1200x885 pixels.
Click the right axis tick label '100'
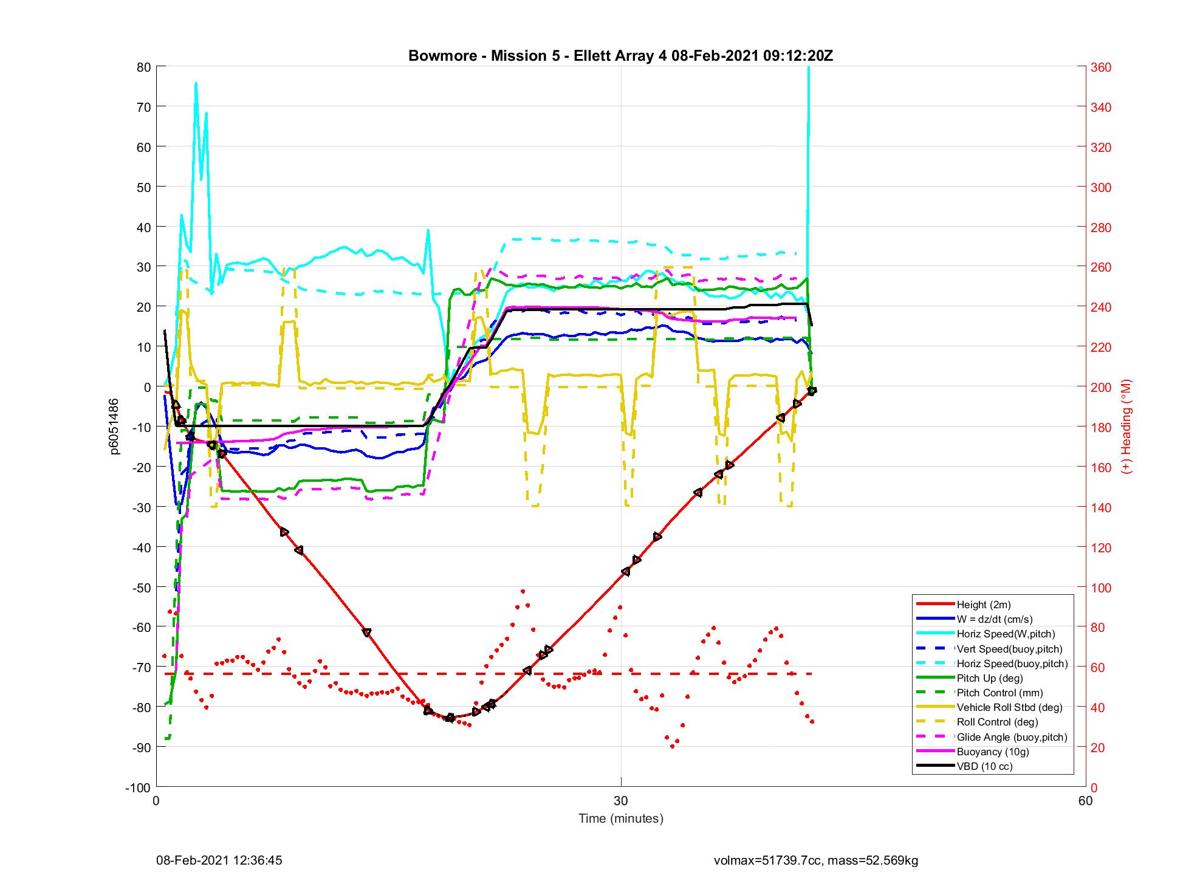(x=1100, y=587)
